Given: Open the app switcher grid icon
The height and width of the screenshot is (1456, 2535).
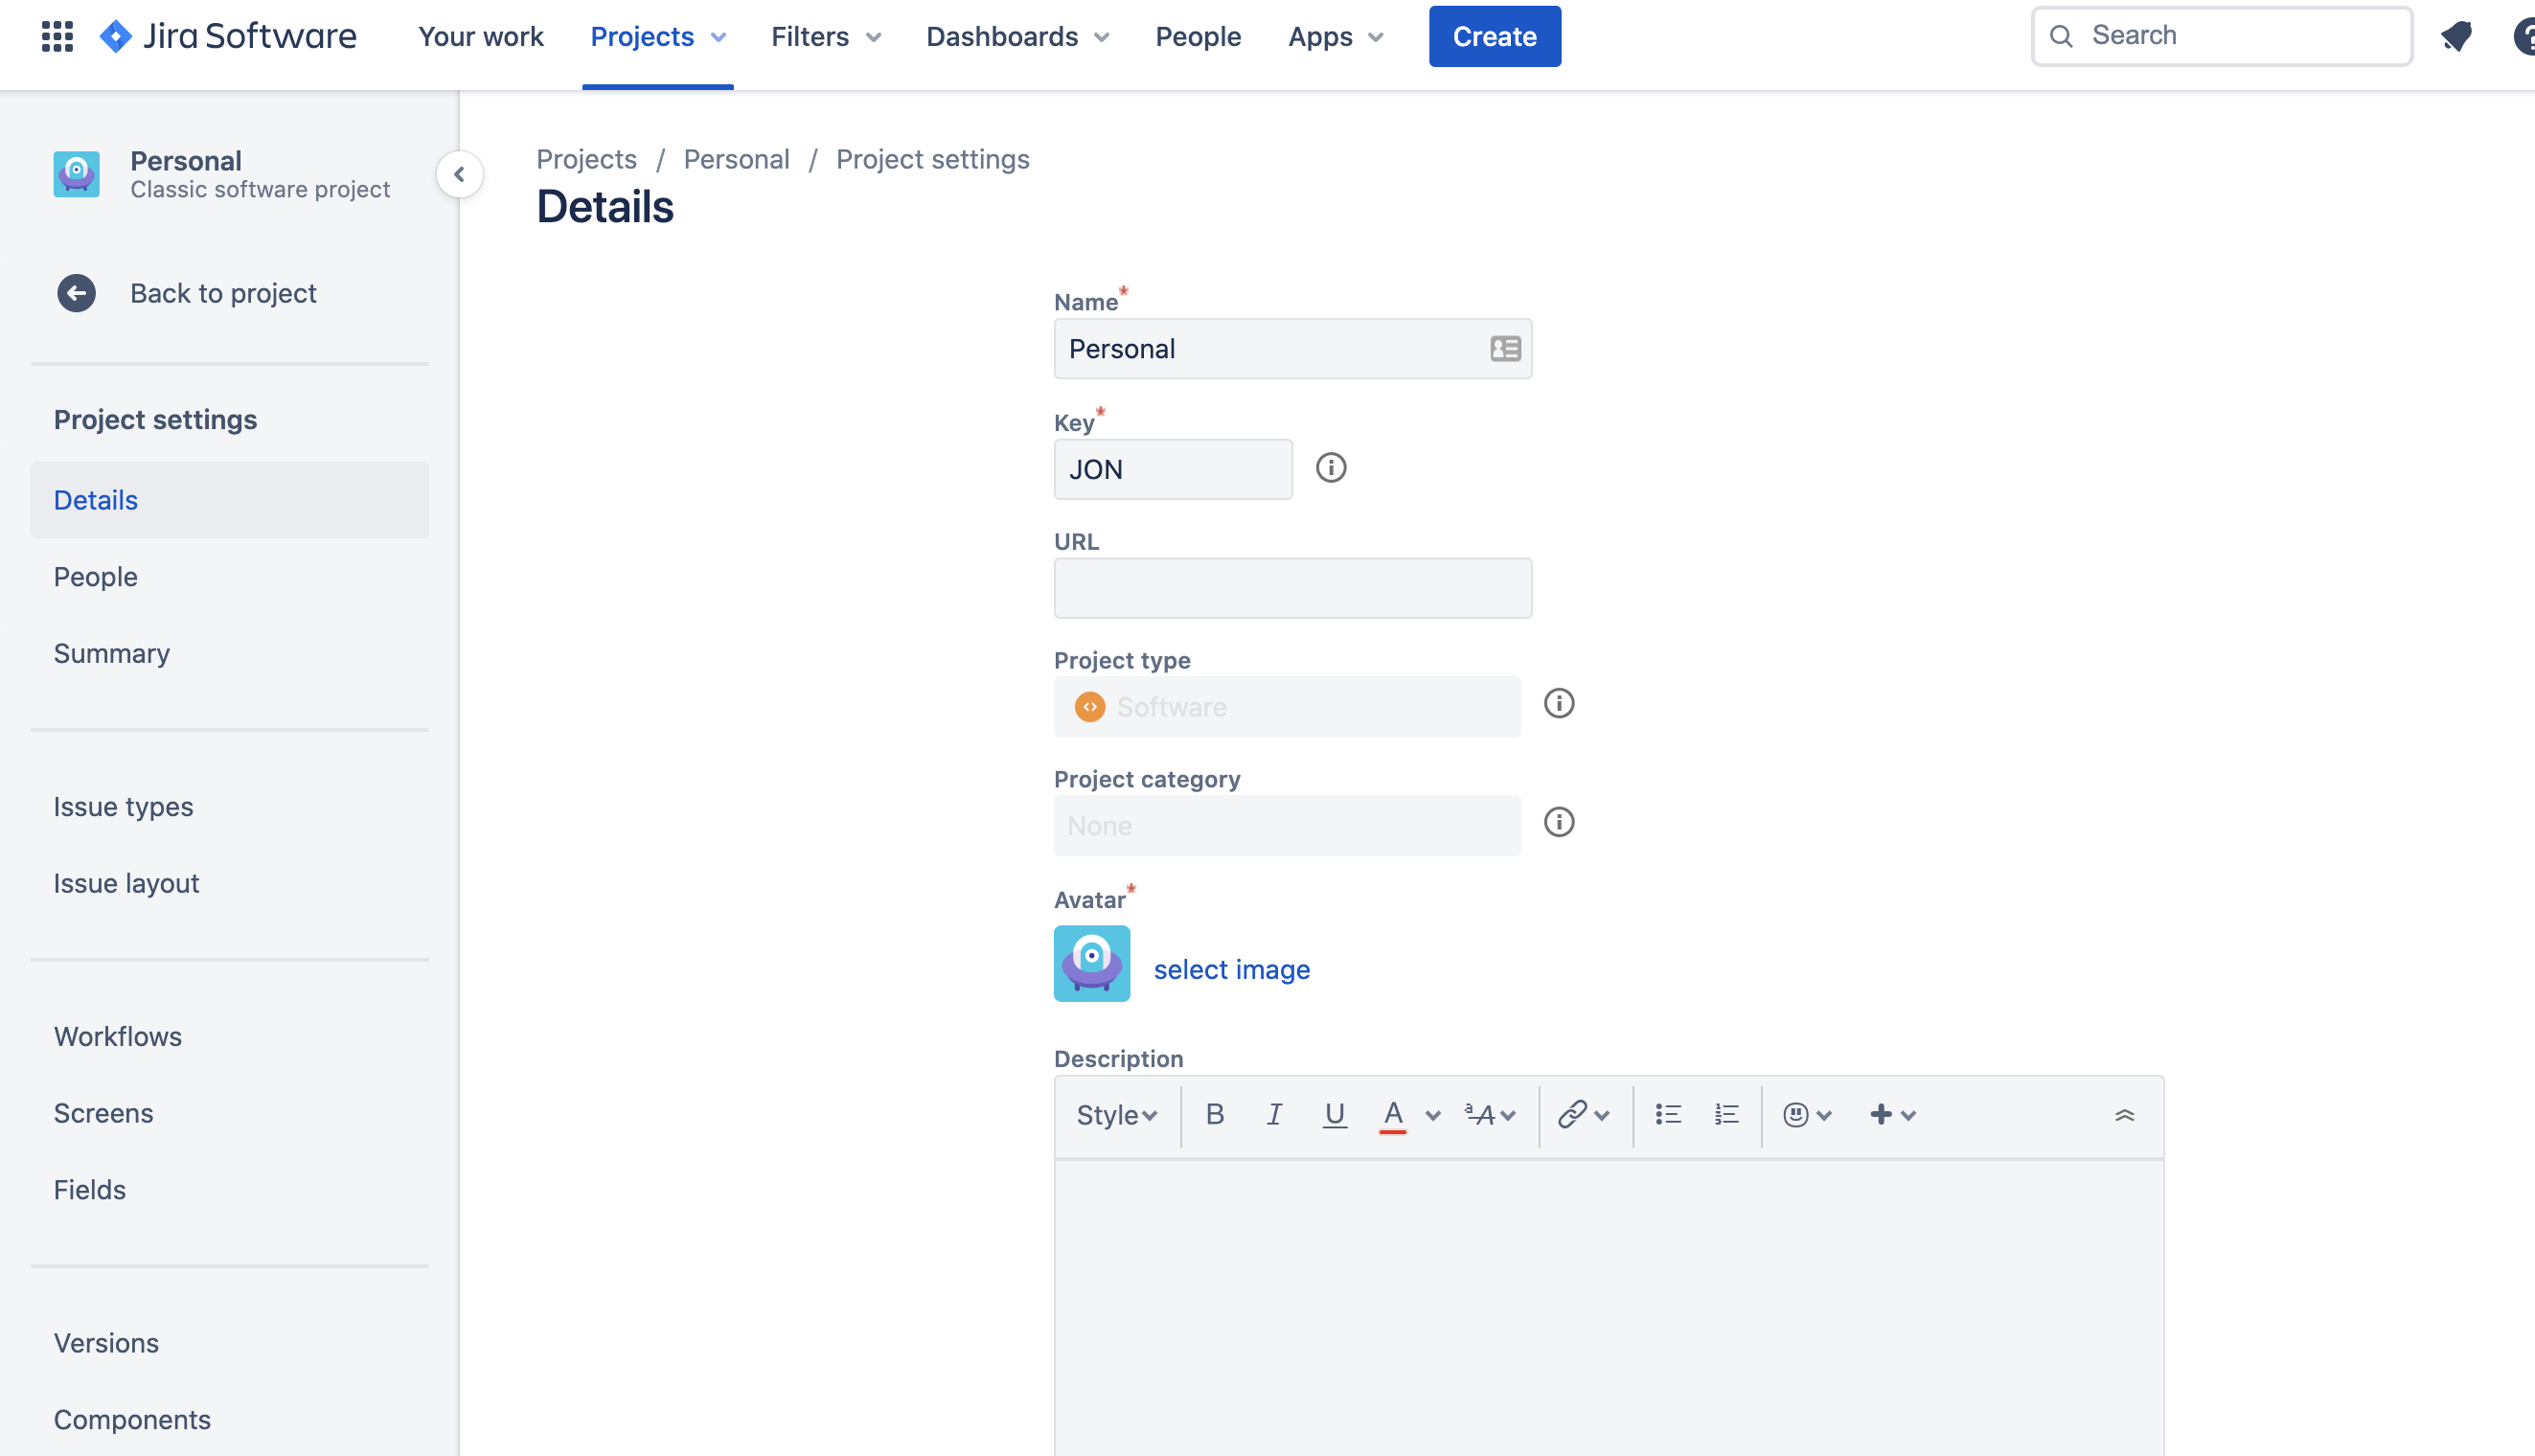Looking at the screenshot, I should (x=57, y=36).
